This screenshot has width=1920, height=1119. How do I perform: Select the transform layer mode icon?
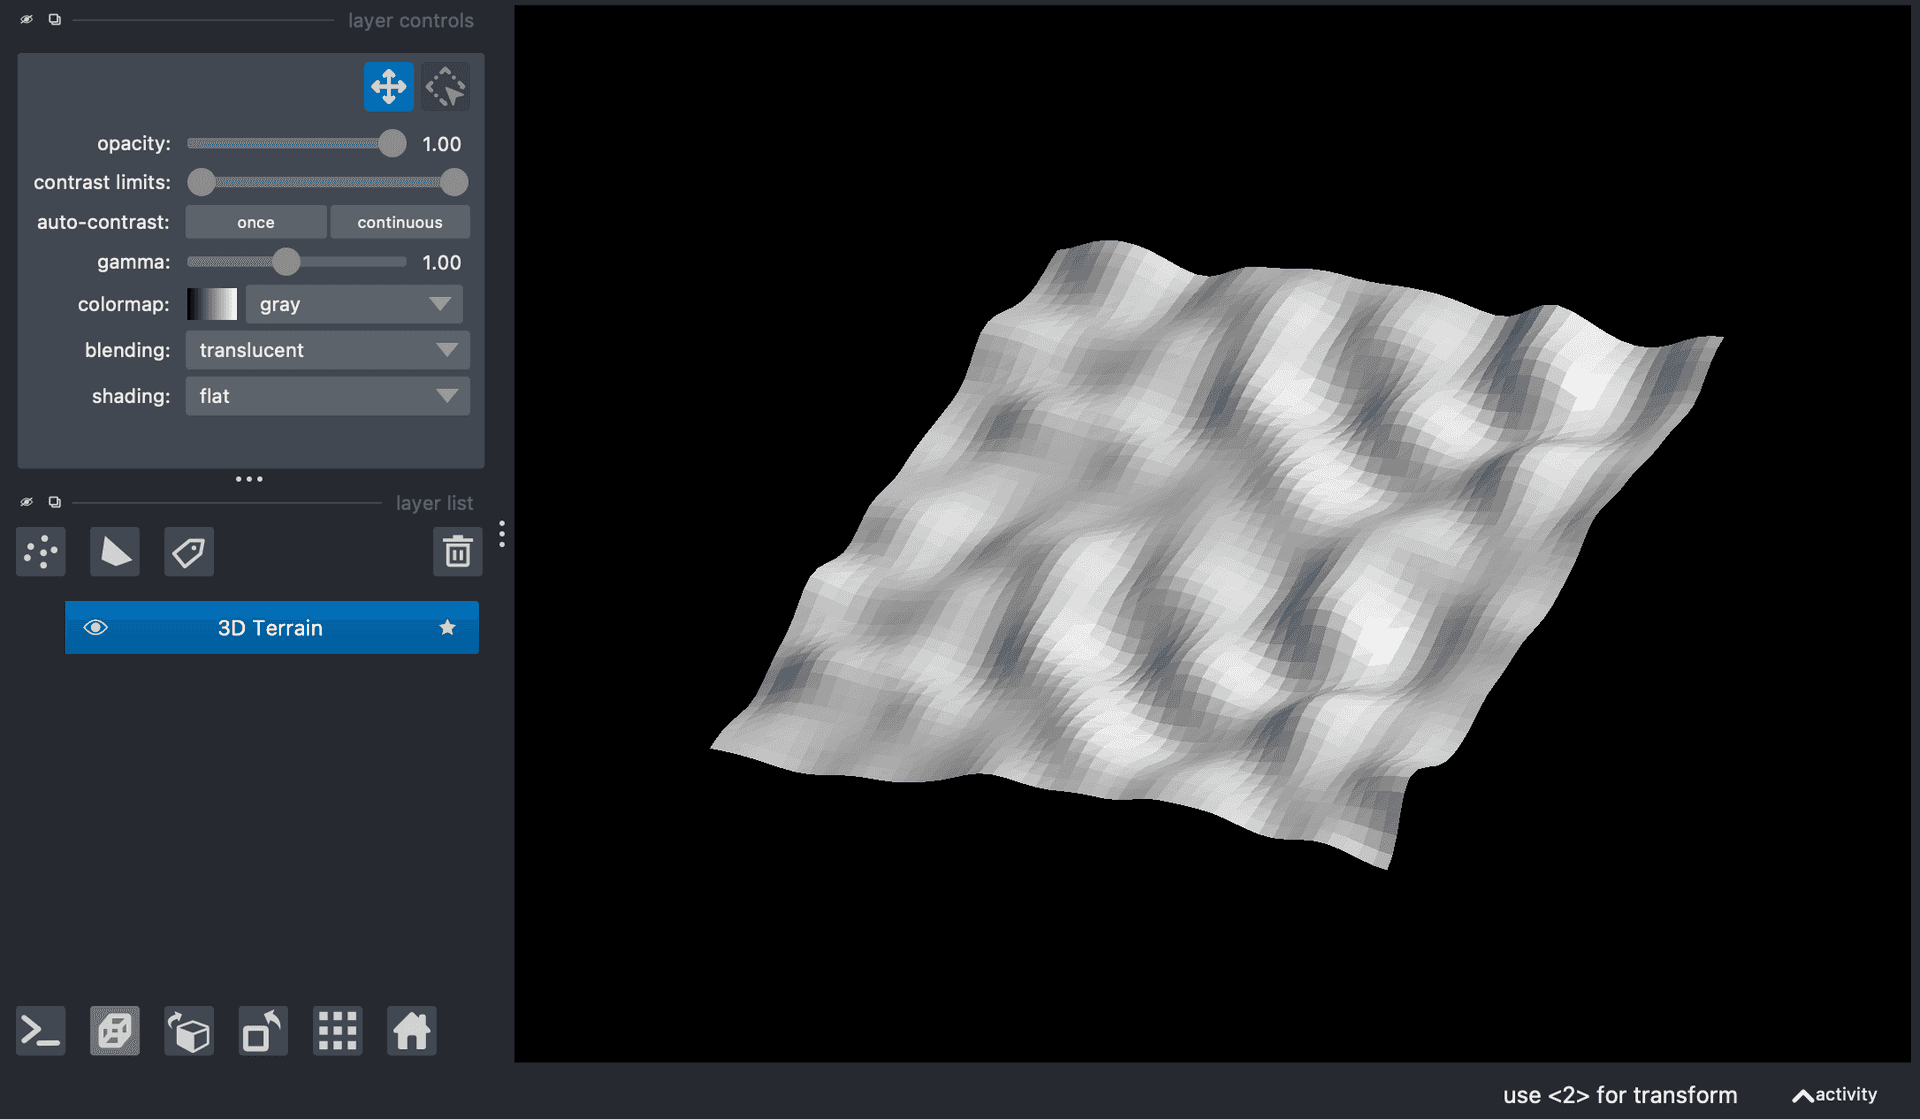pos(446,87)
